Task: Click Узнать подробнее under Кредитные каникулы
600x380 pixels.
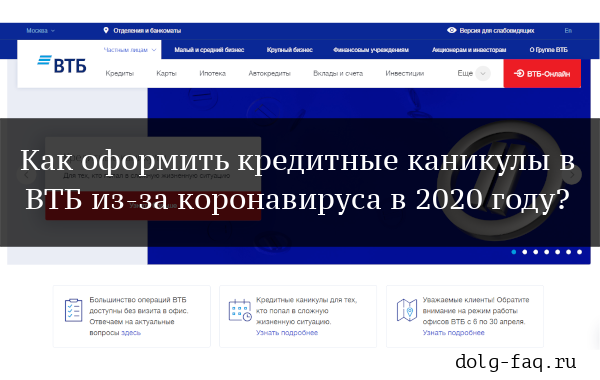Action: pyautogui.click(x=287, y=333)
